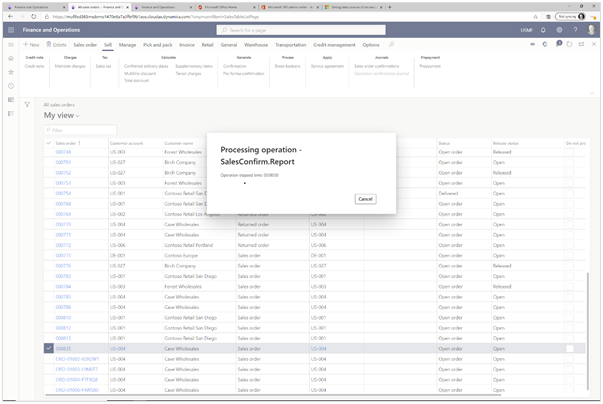The height and width of the screenshot is (404, 603).
Task: Uncheck the selected row 000835 checkbox
Action: tap(49, 348)
